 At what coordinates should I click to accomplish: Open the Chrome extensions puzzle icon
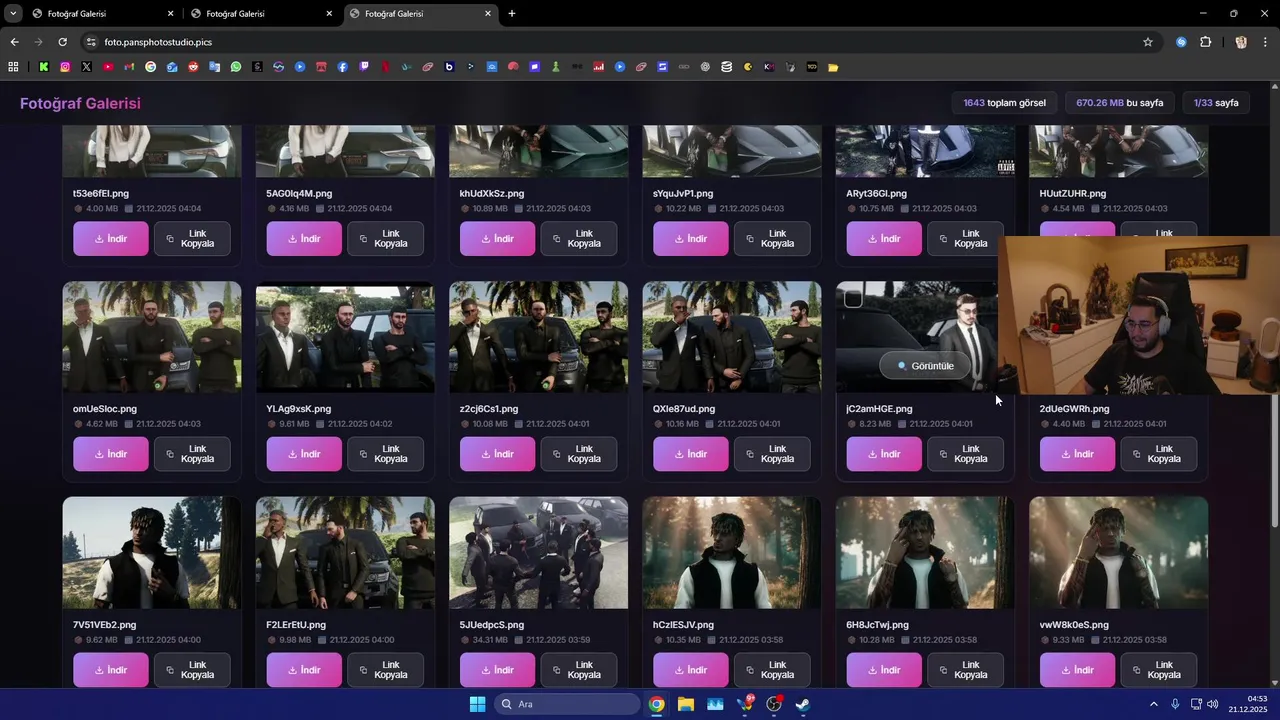1205,42
